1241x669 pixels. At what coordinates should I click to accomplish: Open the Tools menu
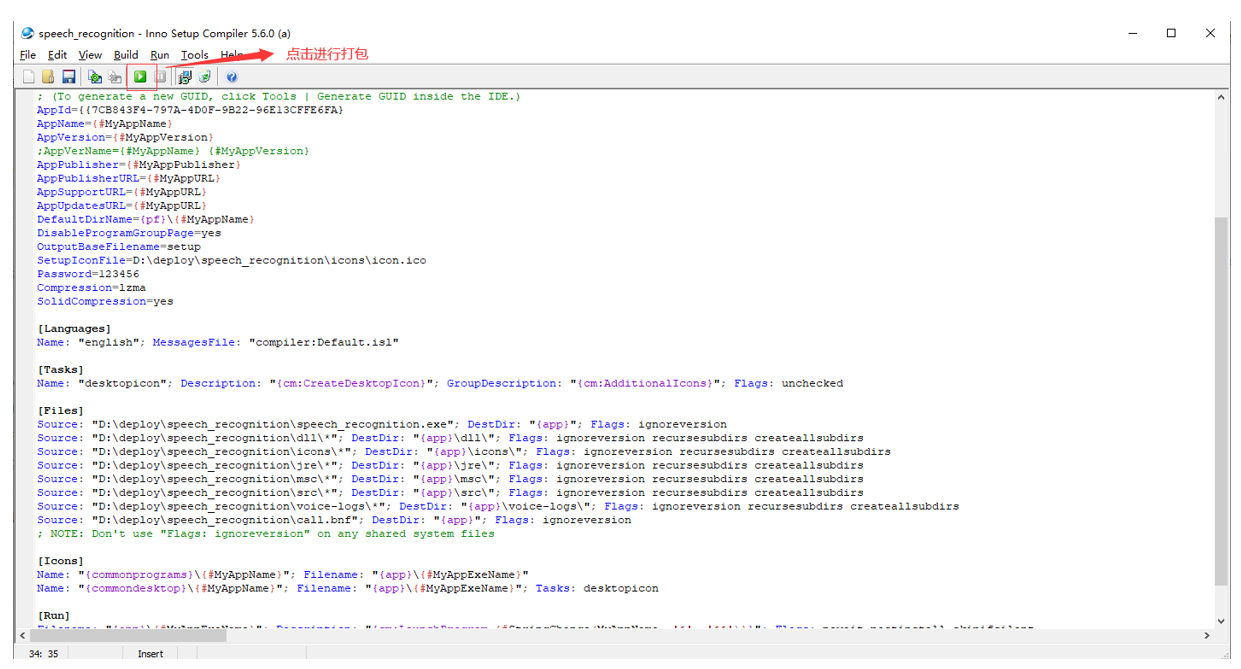click(x=195, y=55)
